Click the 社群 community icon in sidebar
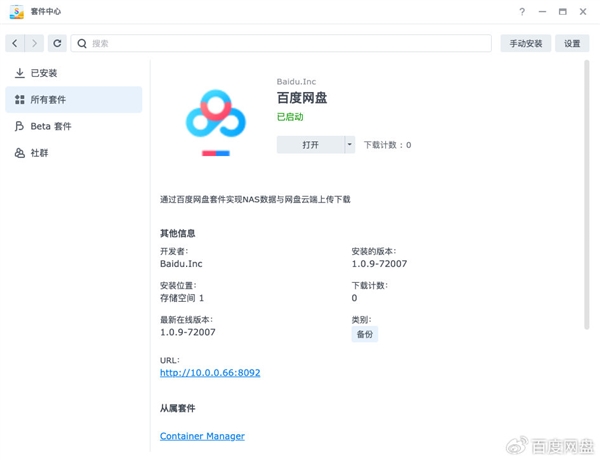The image size is (600, 460). (19, 153)
